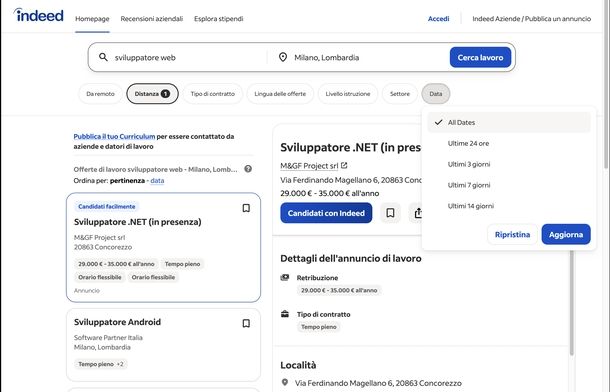Image resolution: width=610 pixels, height=392 pixels.
Task: Click pertinenza sort label
Action: tap(127, 180)
